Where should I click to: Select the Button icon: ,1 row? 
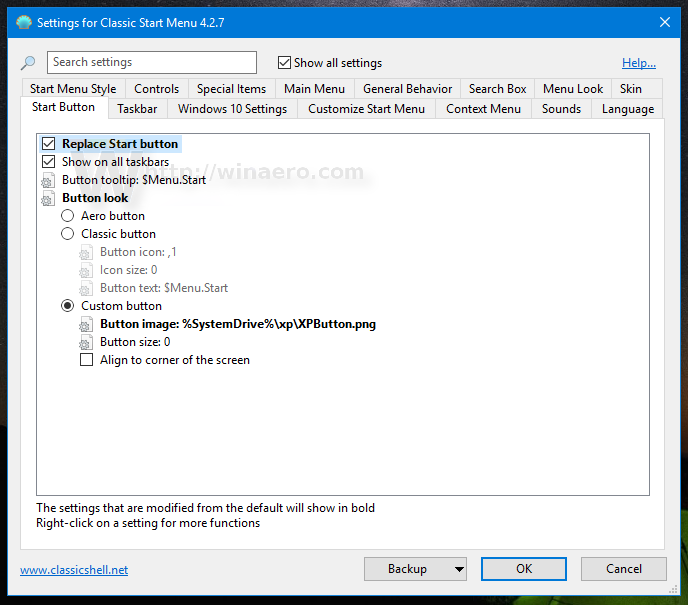[x=138, y=252]
